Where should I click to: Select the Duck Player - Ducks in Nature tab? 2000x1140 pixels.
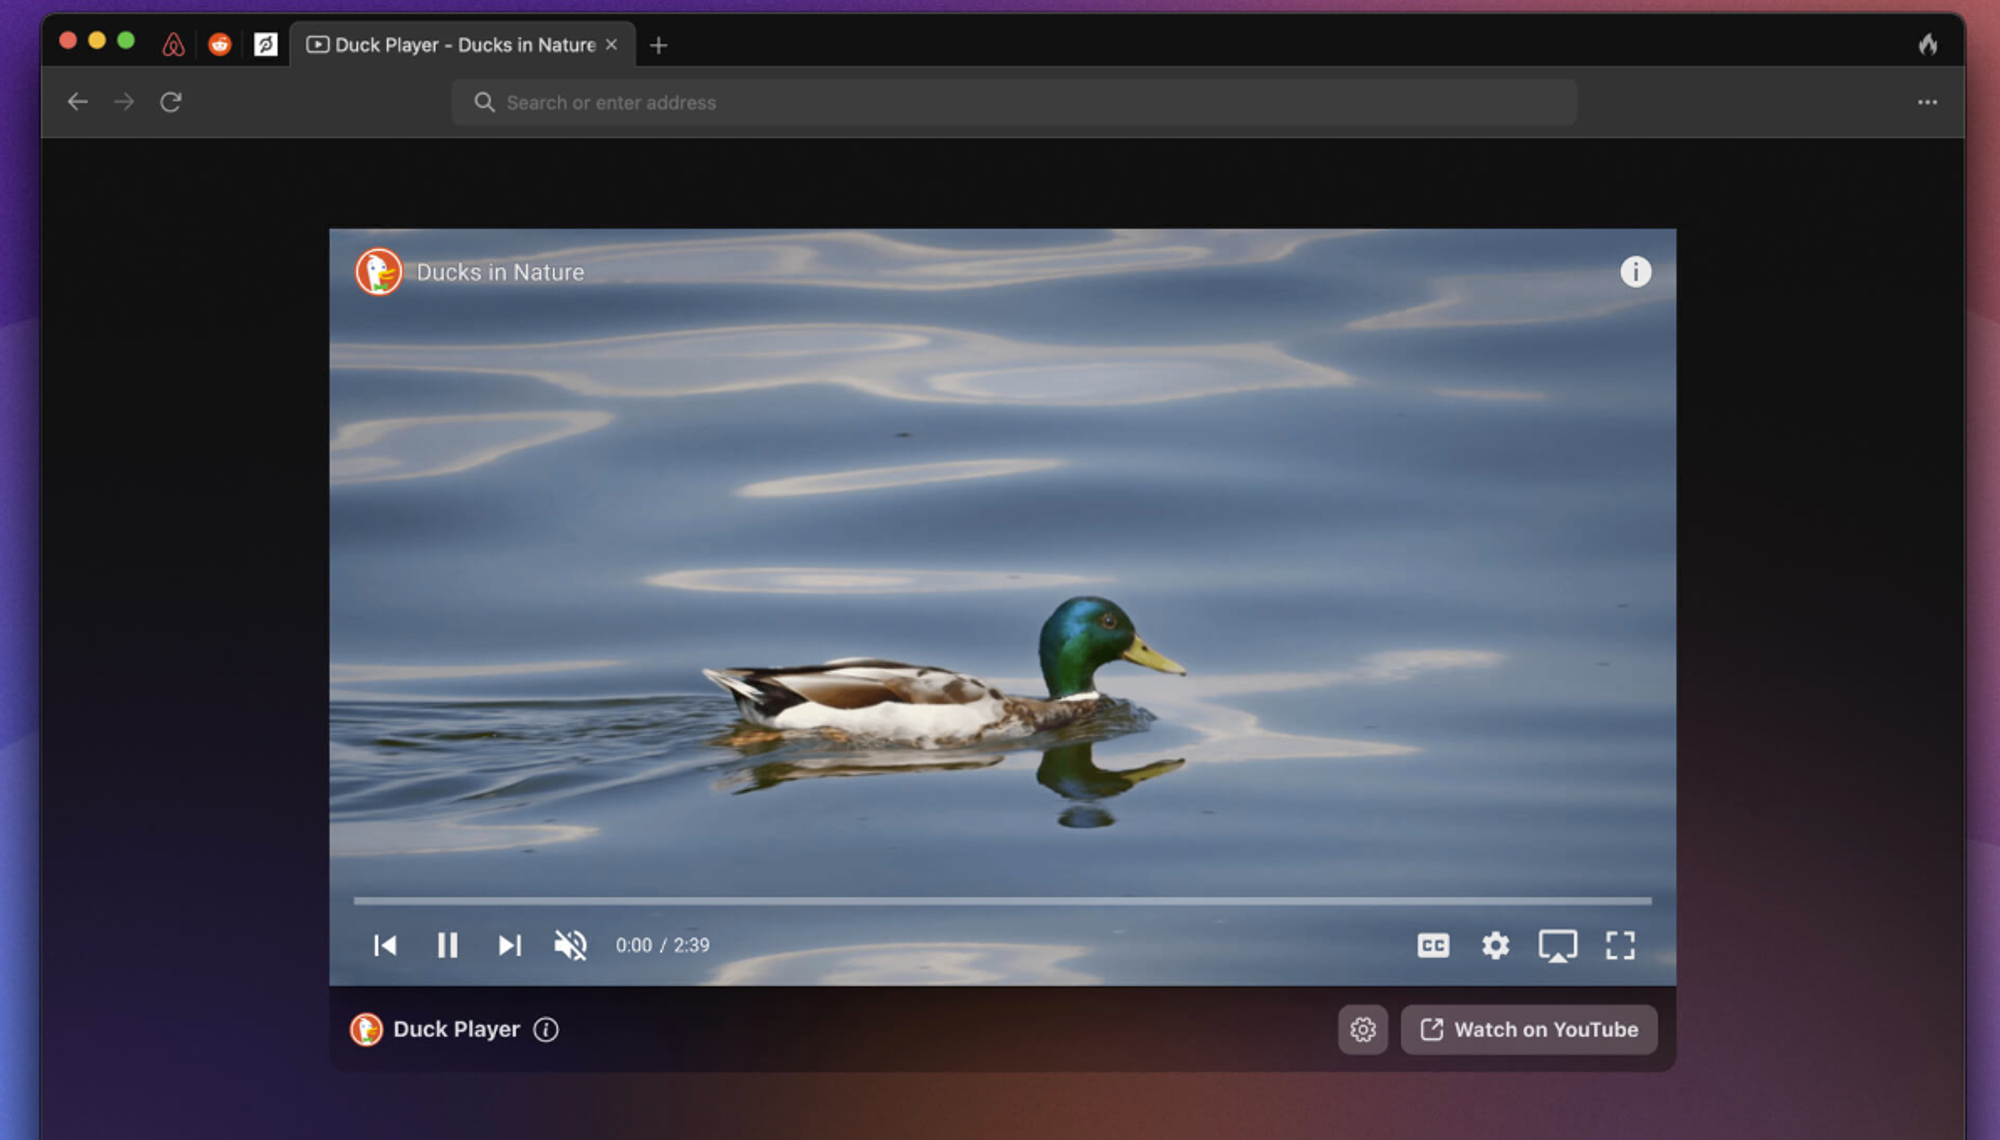[463, 45]
